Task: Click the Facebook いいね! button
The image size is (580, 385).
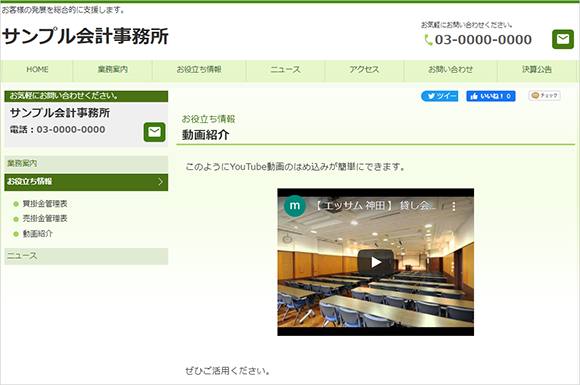Action: point(490,96)
